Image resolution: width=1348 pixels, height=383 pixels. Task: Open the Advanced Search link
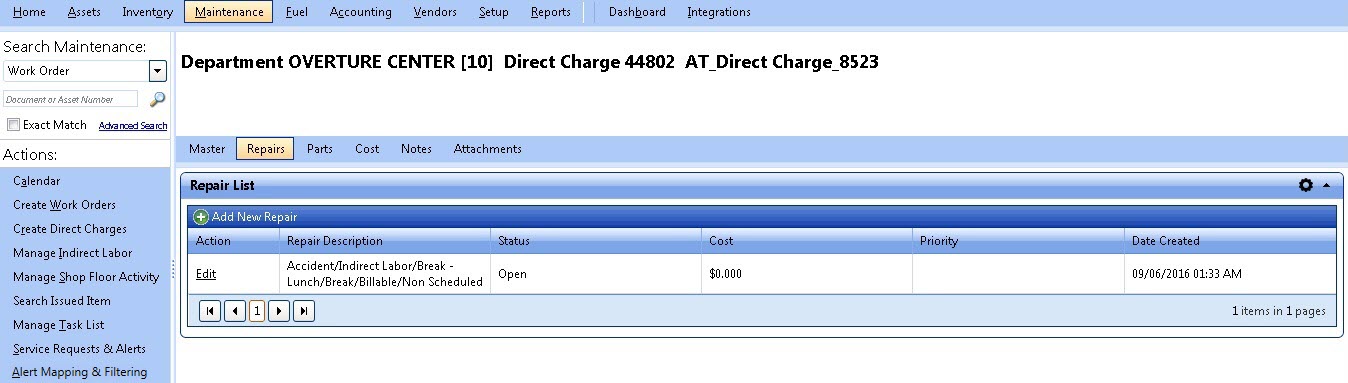[133, 126]
